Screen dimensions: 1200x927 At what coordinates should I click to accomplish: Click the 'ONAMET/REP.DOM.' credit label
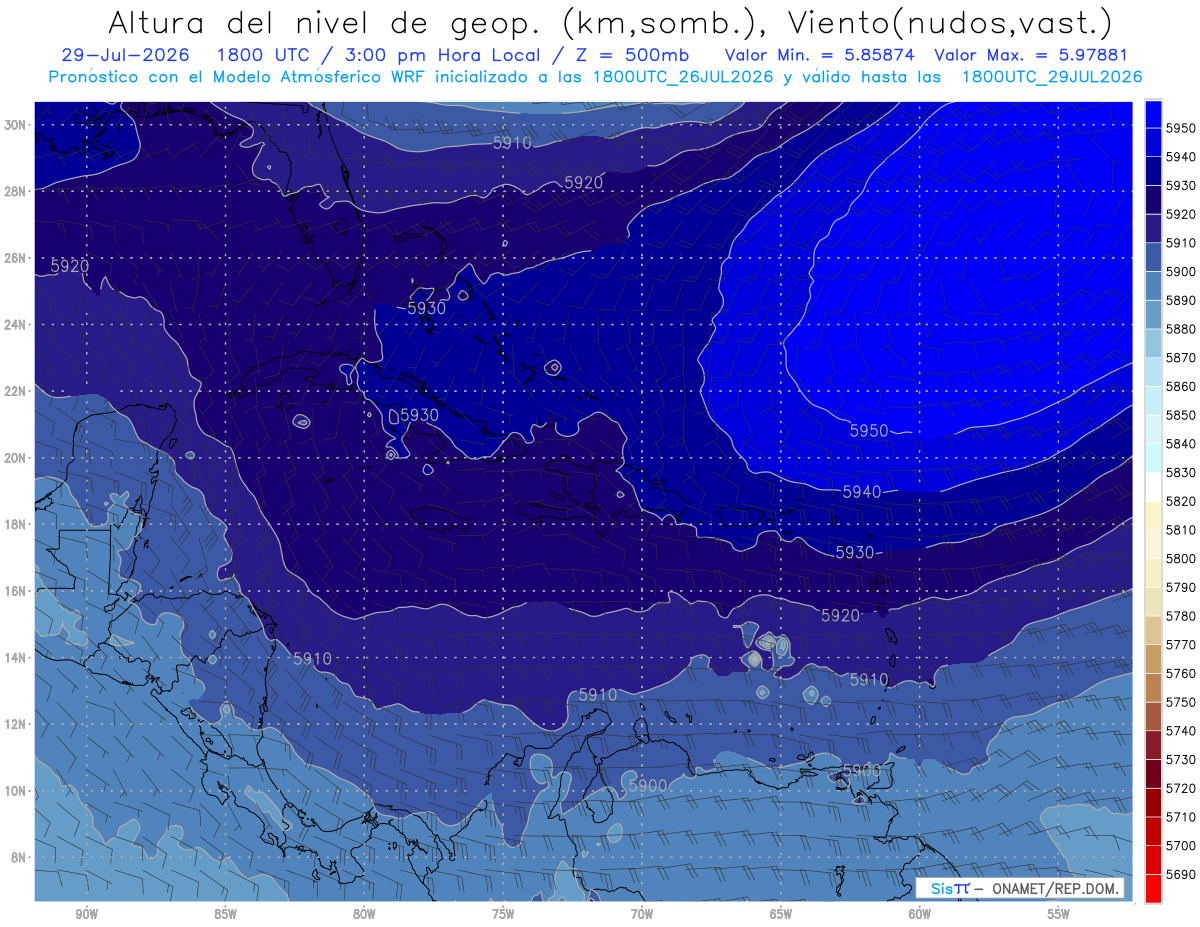1054,889
